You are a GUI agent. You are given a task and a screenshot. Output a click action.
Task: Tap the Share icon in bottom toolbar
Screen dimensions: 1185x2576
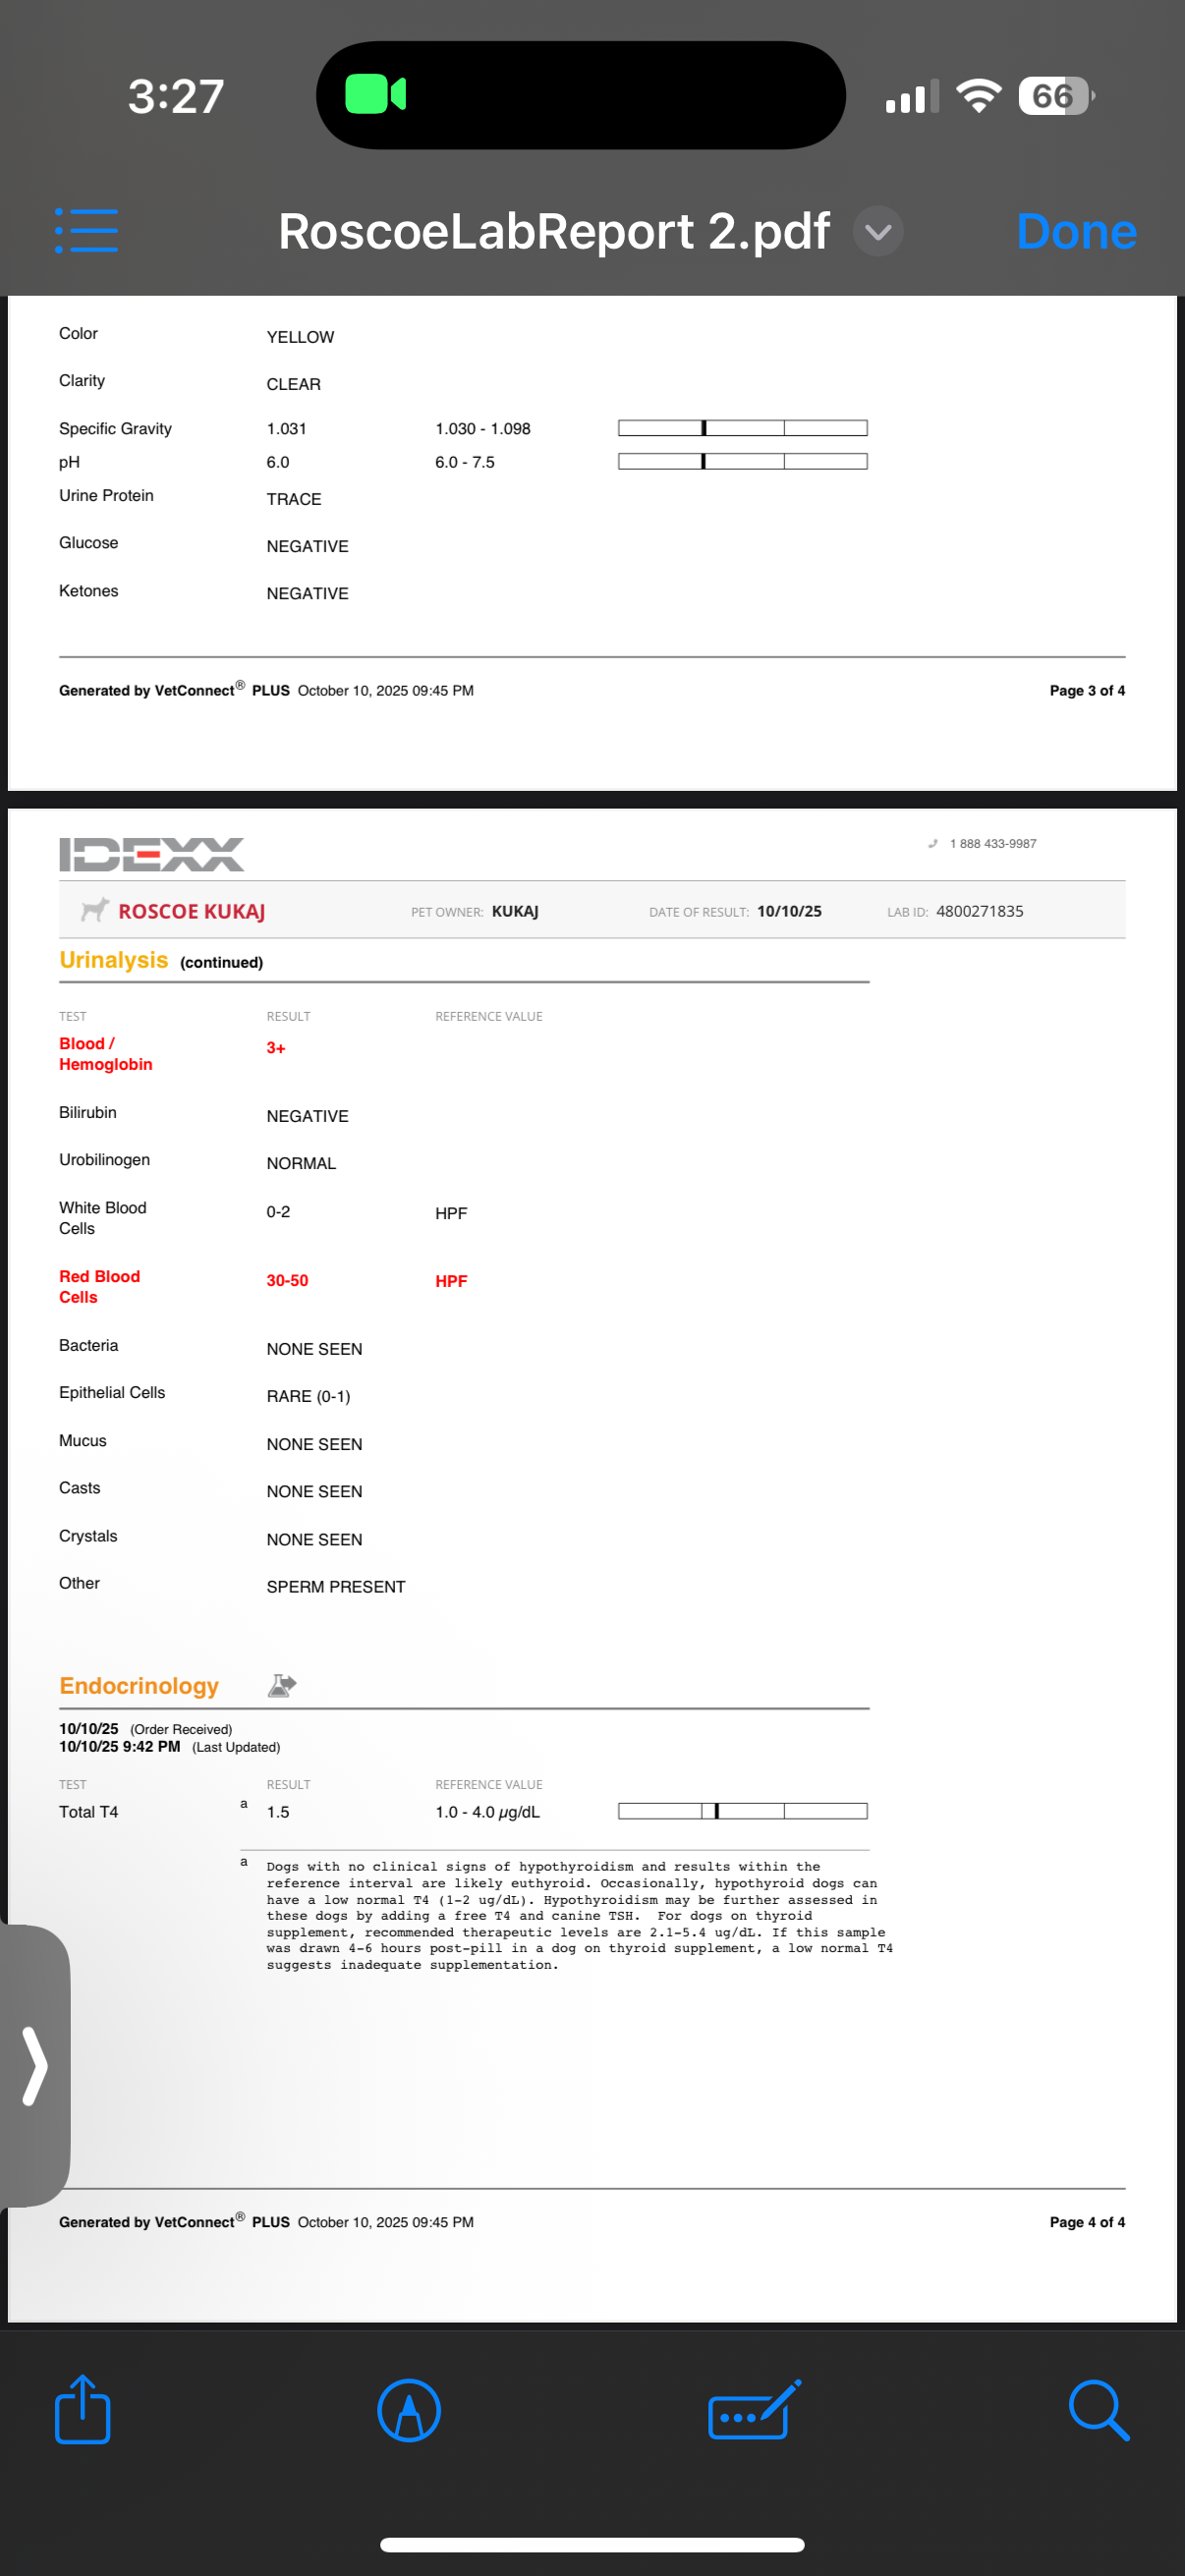pyautogui.click(x=82, y=2410)
